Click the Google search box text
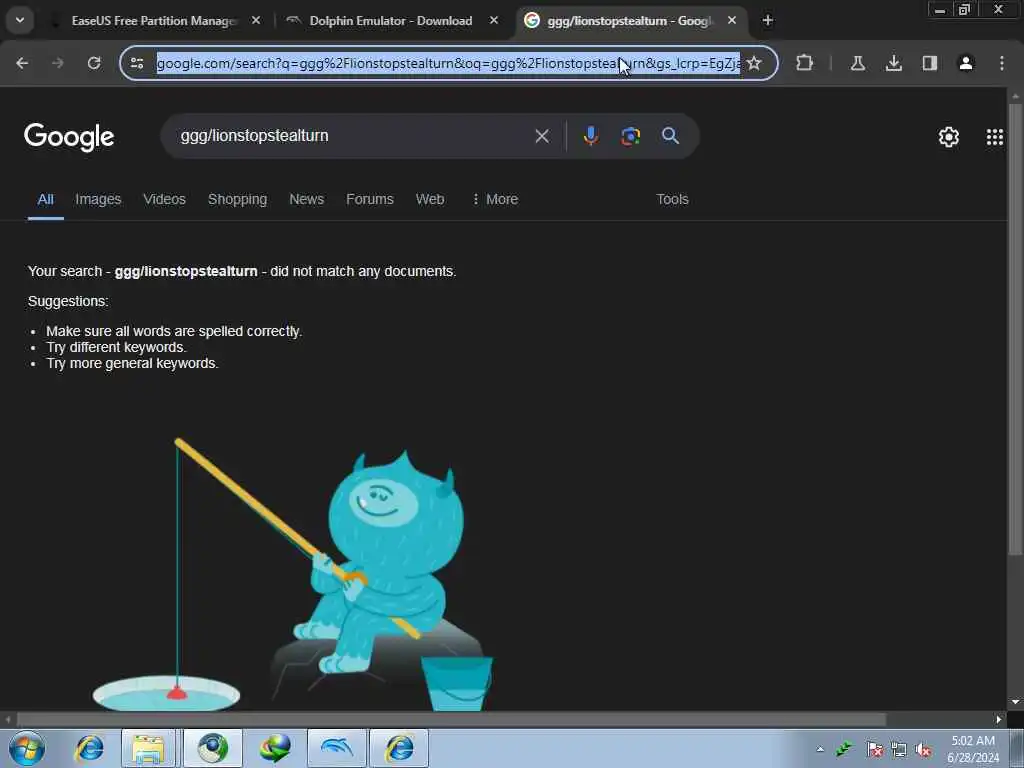The width and height of the screenshot is (1024, 768). click(255, 136)
